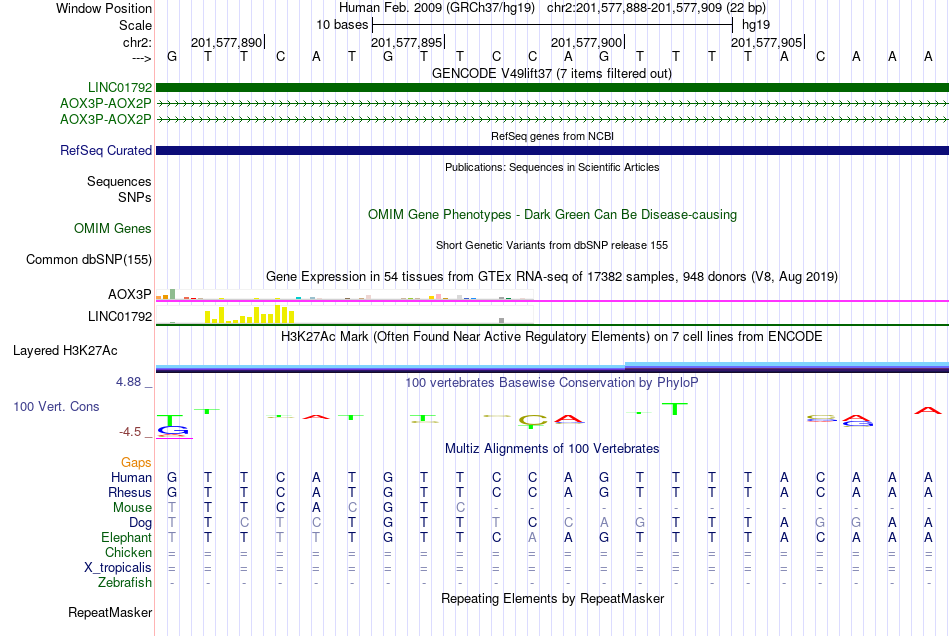Click the yellow C conservation logo letter

[x=533, y=419]
